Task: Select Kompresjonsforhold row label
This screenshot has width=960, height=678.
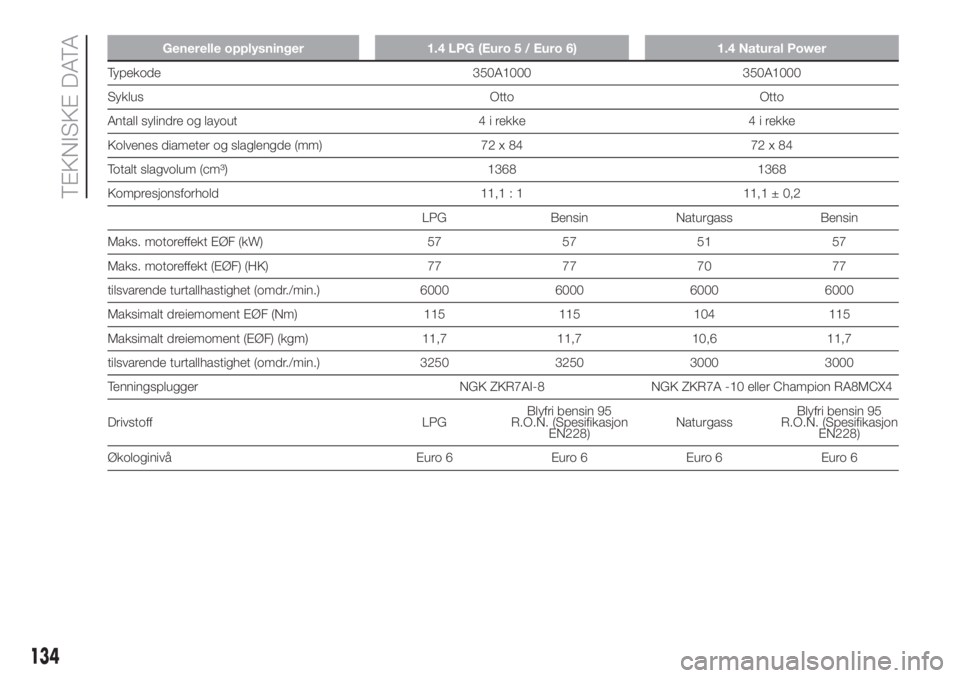Action: pyautogui.click(x=163, y=194)
